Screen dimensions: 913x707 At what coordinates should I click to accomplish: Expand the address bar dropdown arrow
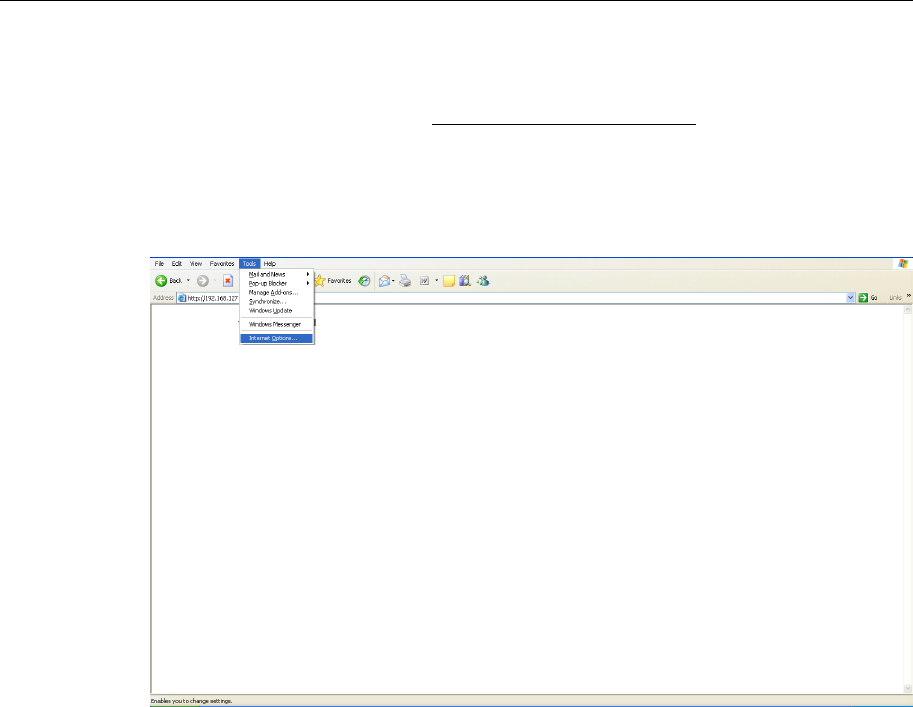click(x=851, y=298)
